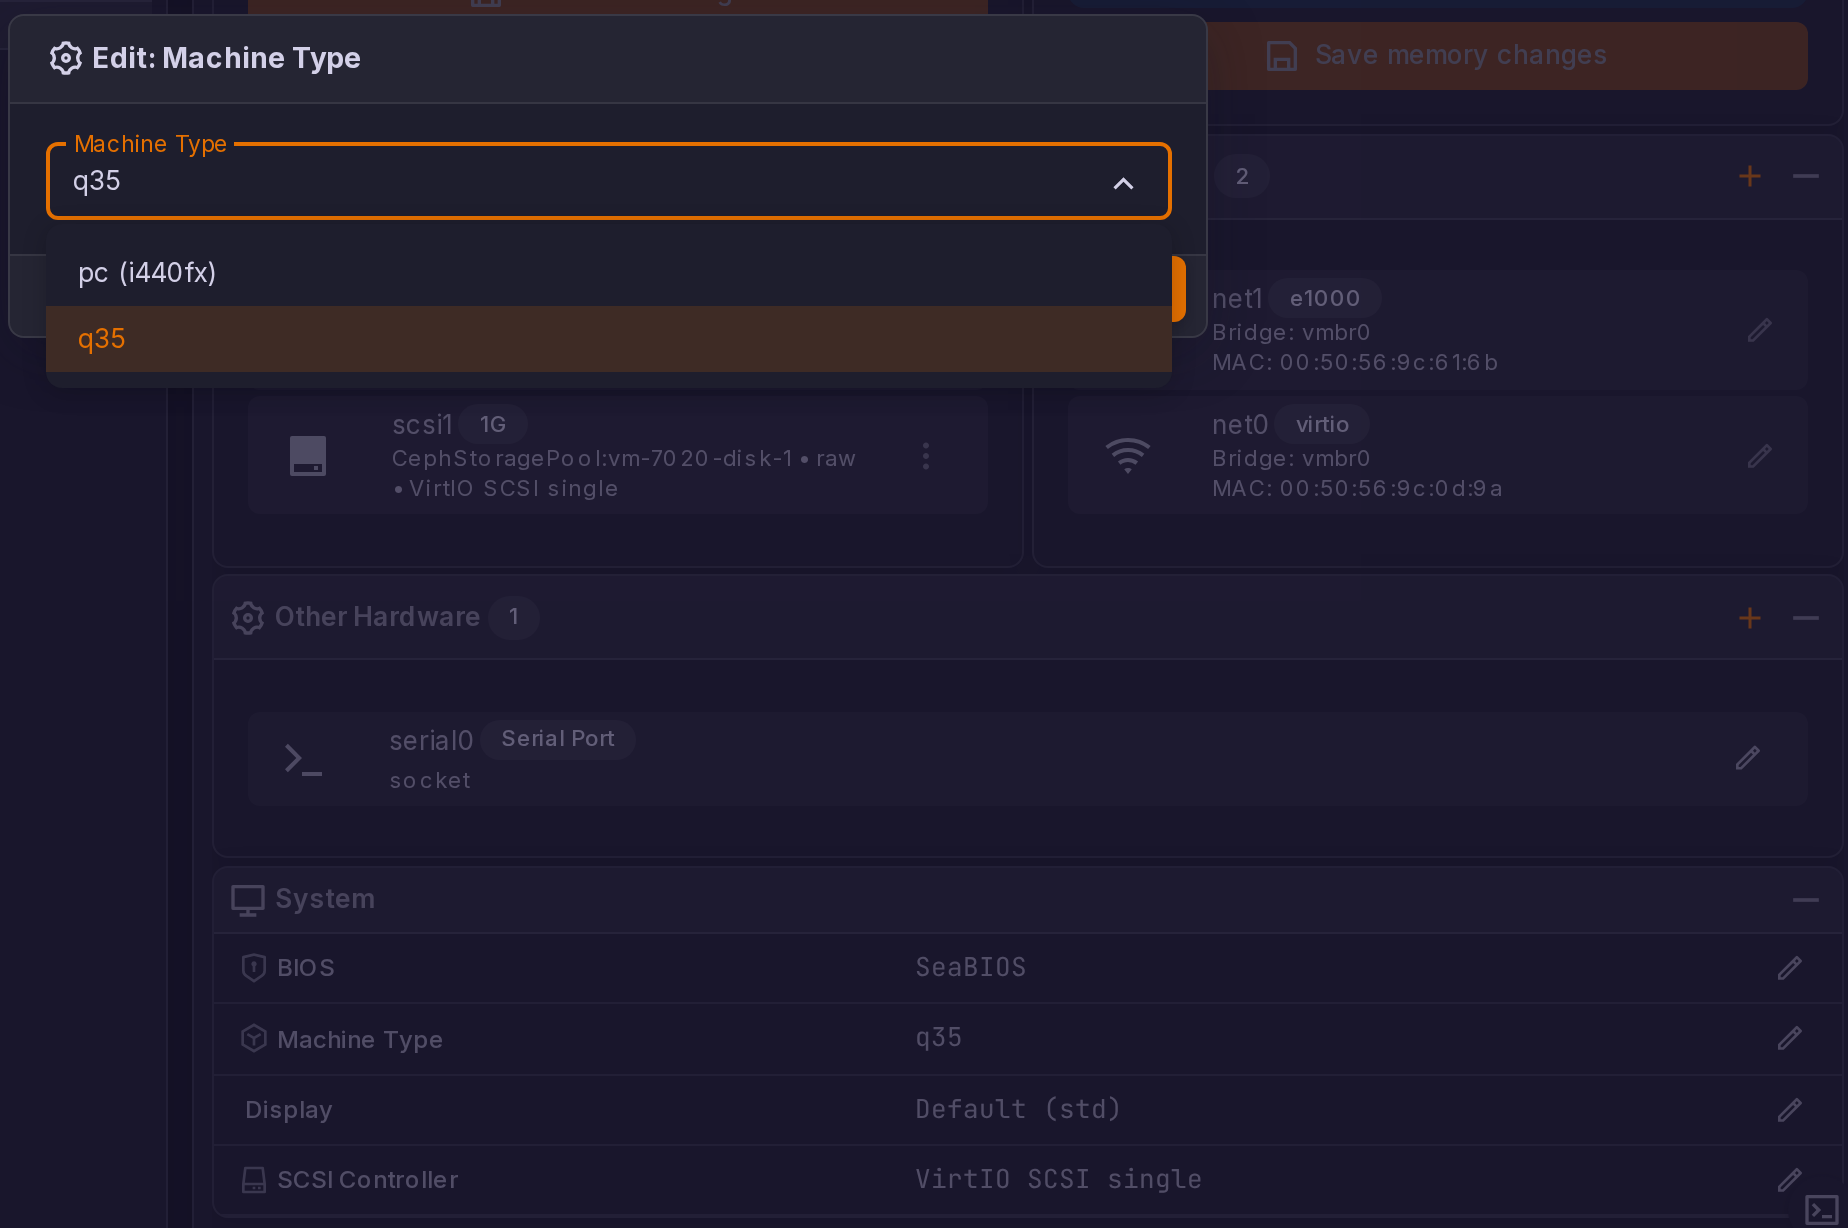Viewport: 1848px width, 1228px height.
Task: Click the VirtIO SCSI single value
Action: [x=1059, y=1179]
